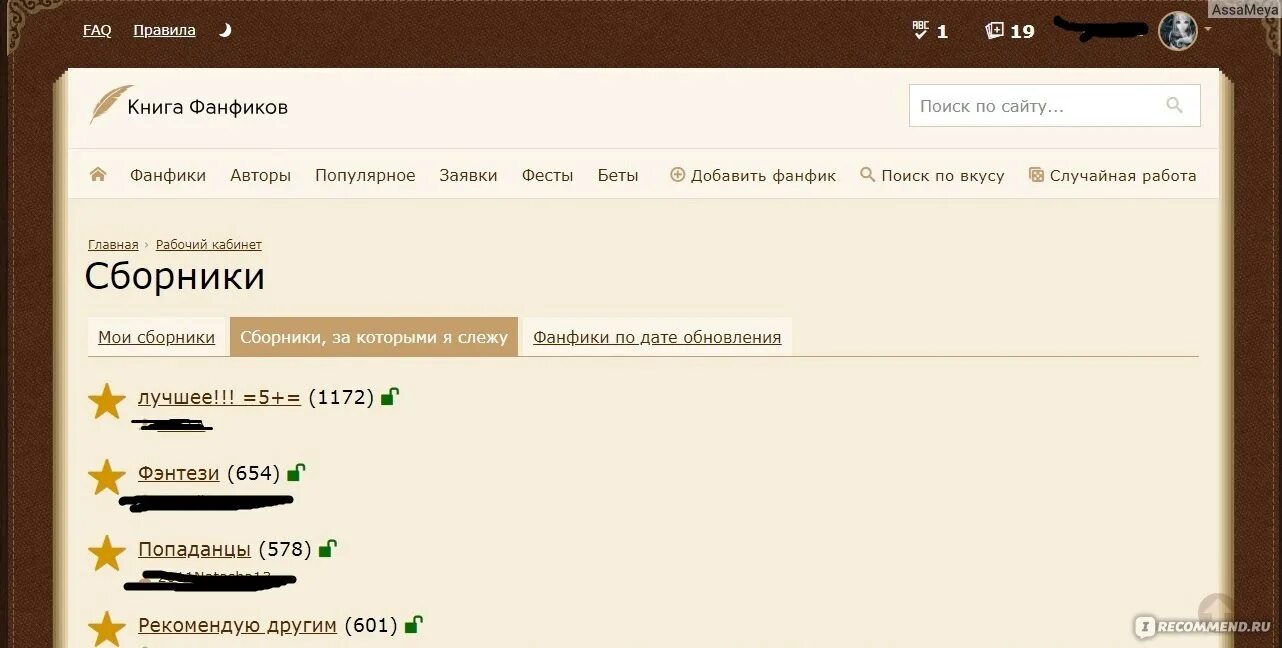Go to home via the house icon
The image size is (1282, 648).
(98, 174)
